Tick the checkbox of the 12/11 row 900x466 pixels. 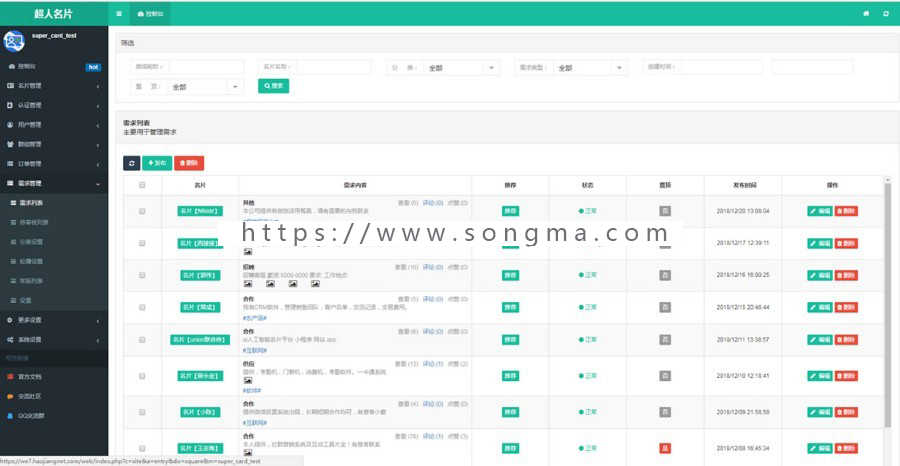pyautogui.click(x=142, y=339)
